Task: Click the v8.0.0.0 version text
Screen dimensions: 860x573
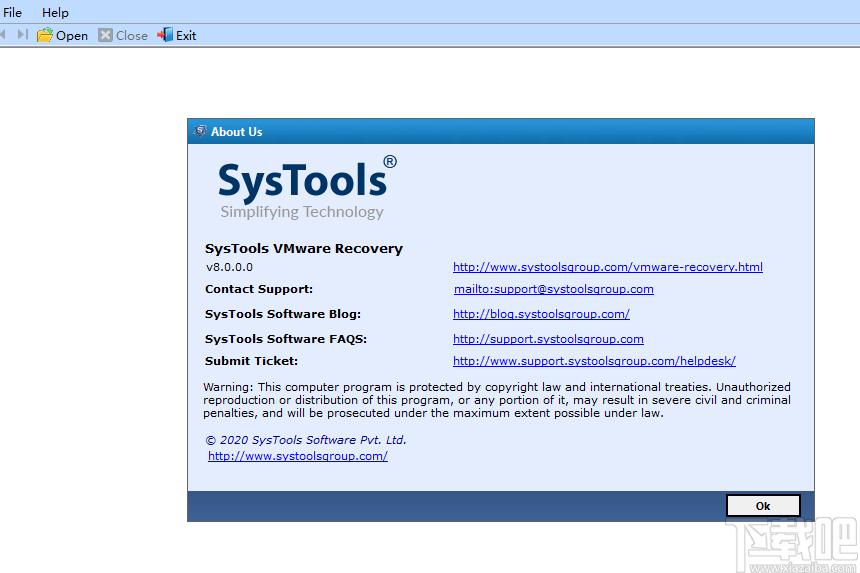Action: 229,267
